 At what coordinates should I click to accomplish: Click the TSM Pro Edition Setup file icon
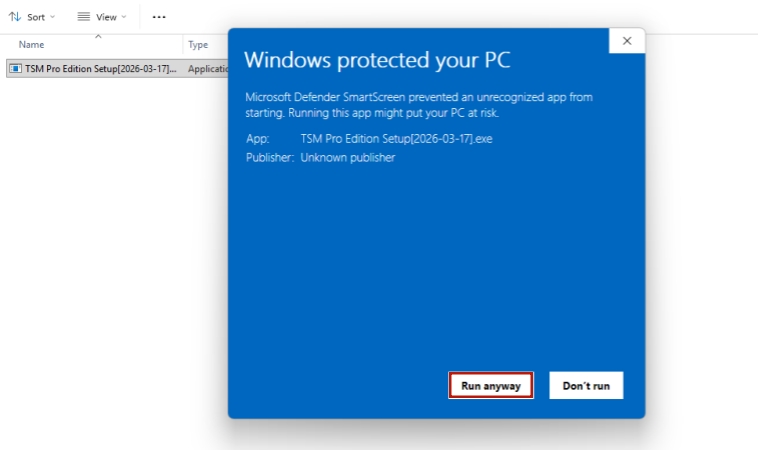pos(16,68)
